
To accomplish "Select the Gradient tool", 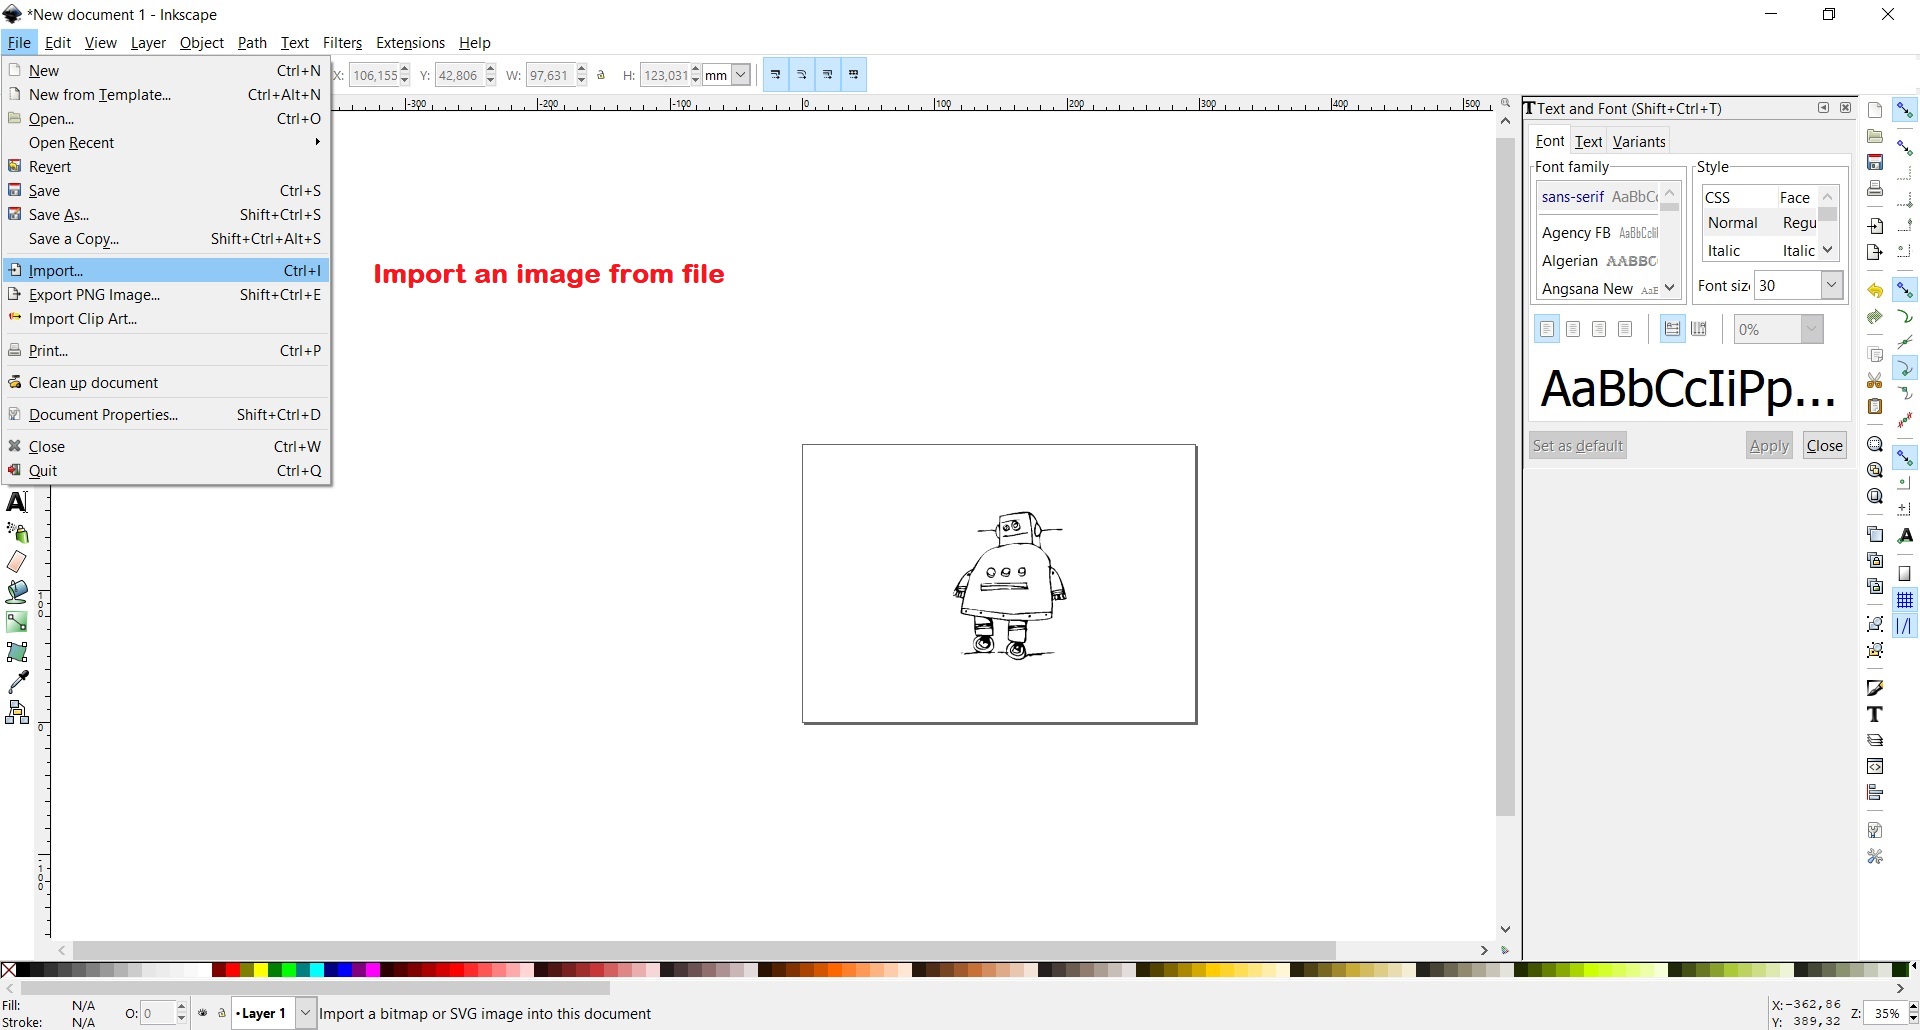I will 17,622.
